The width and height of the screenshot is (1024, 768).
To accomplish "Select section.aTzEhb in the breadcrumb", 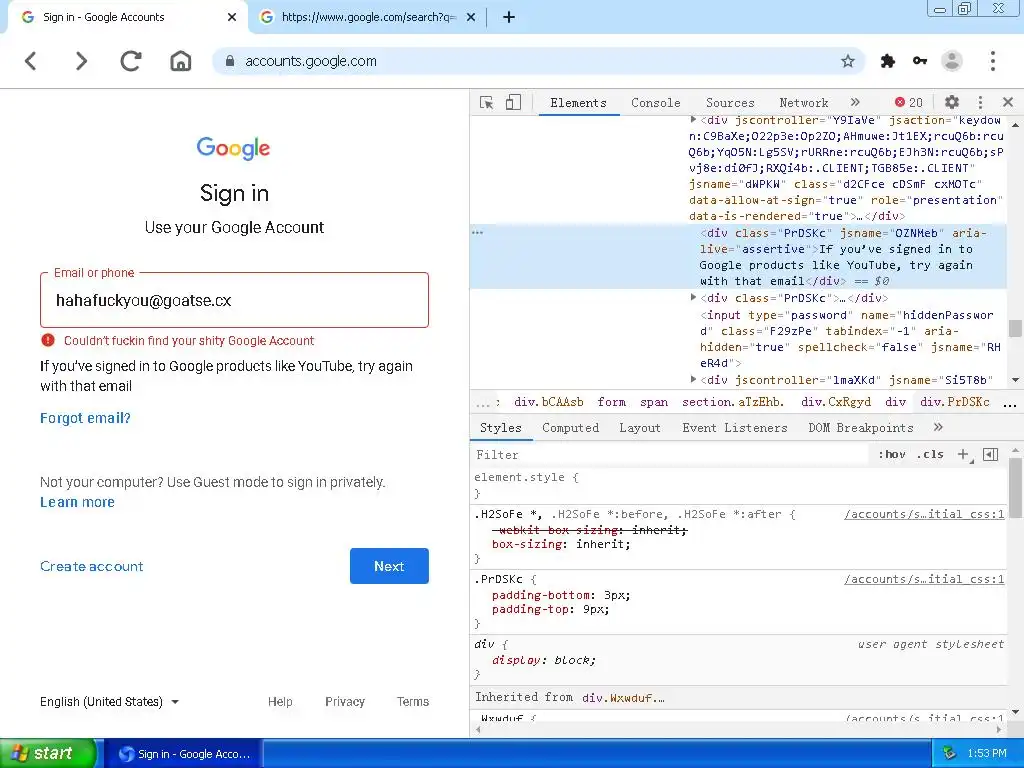I will point(733,402).
